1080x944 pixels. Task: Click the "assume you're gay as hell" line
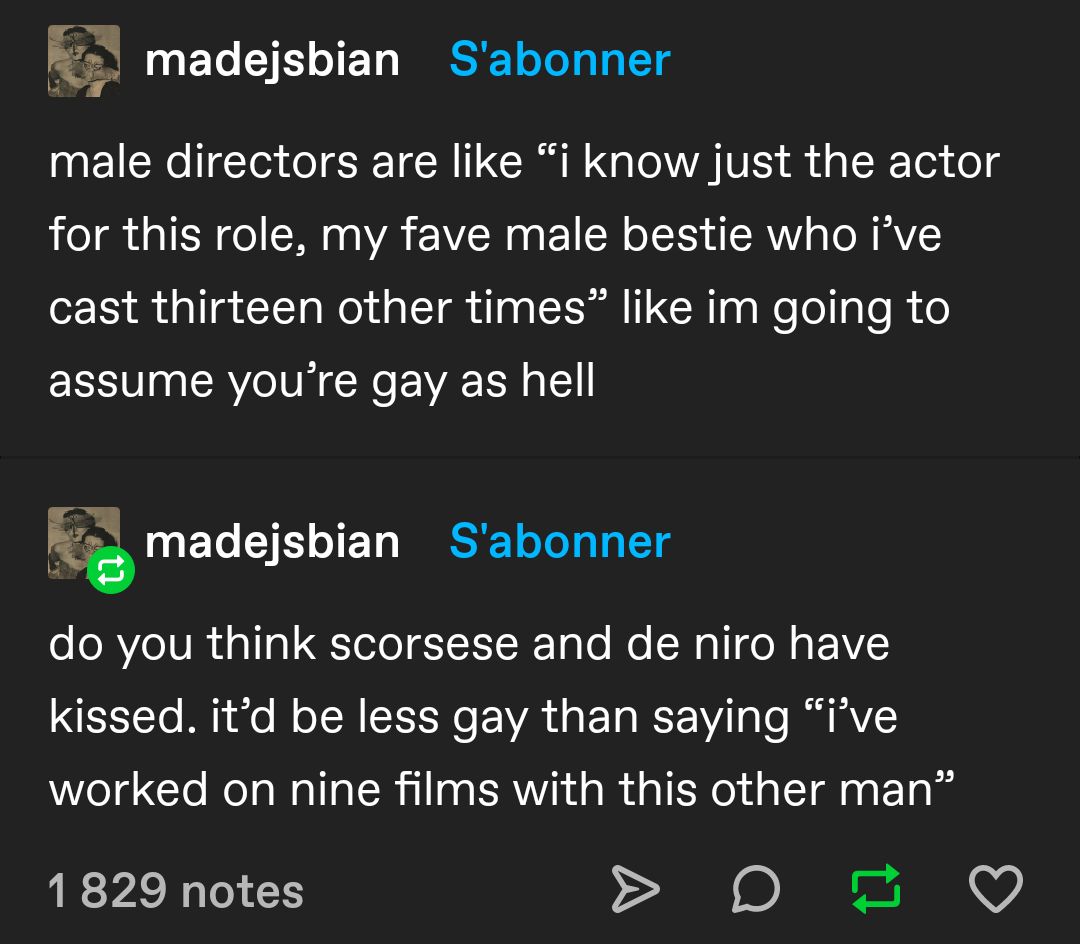click(322, 381)
